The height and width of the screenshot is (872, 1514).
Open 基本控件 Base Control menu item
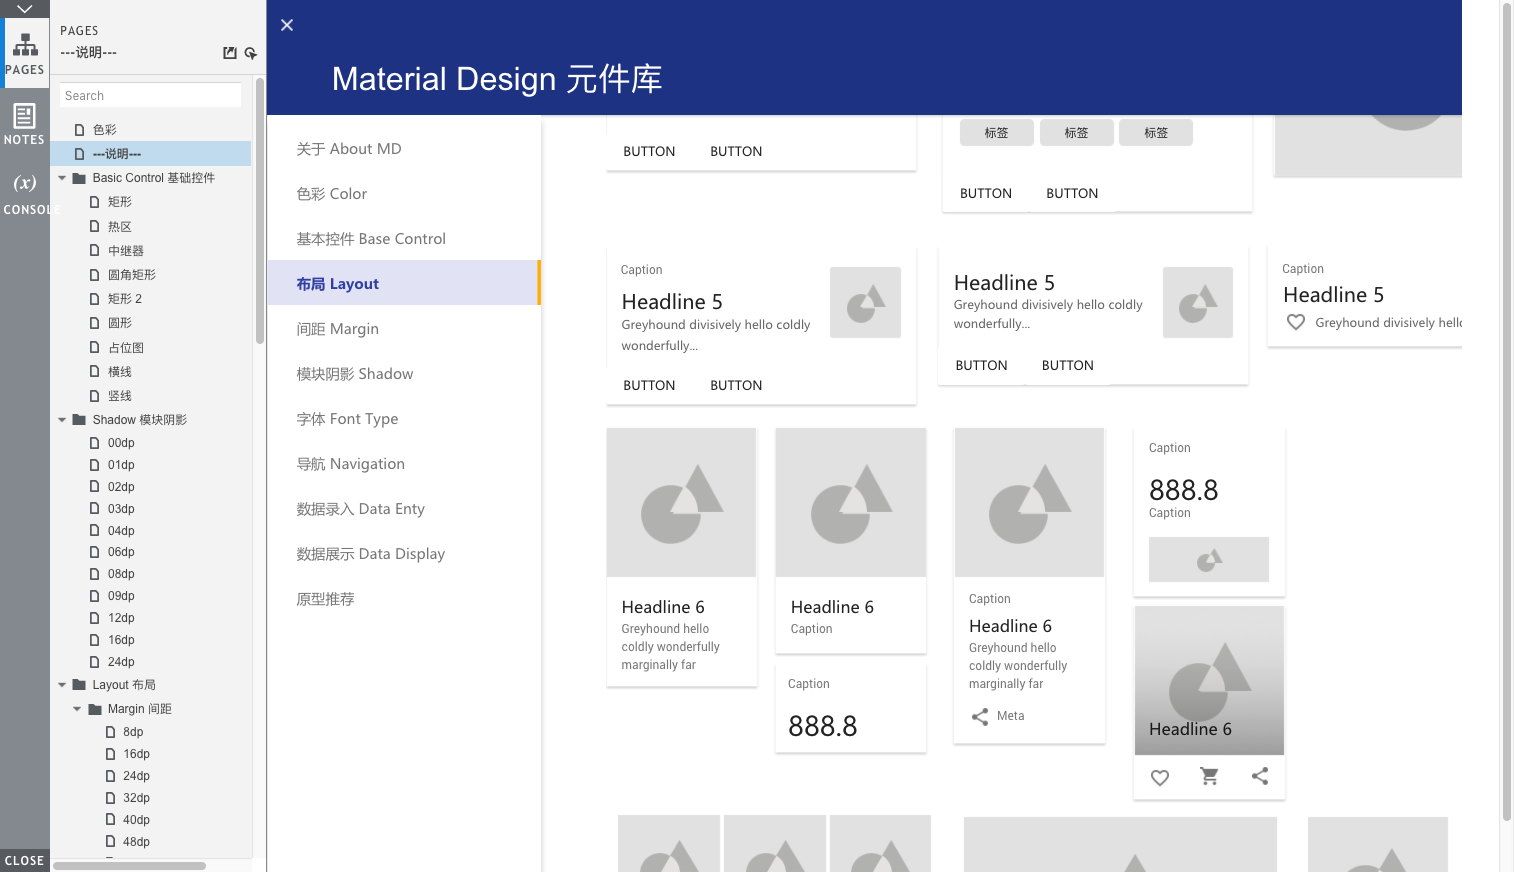[404, 239]
